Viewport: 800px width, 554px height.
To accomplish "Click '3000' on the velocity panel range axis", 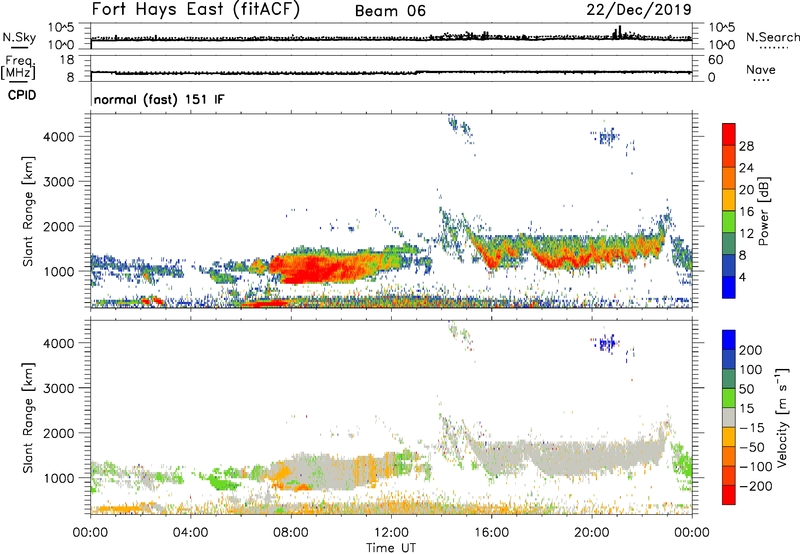I will (x=59, y=388).
